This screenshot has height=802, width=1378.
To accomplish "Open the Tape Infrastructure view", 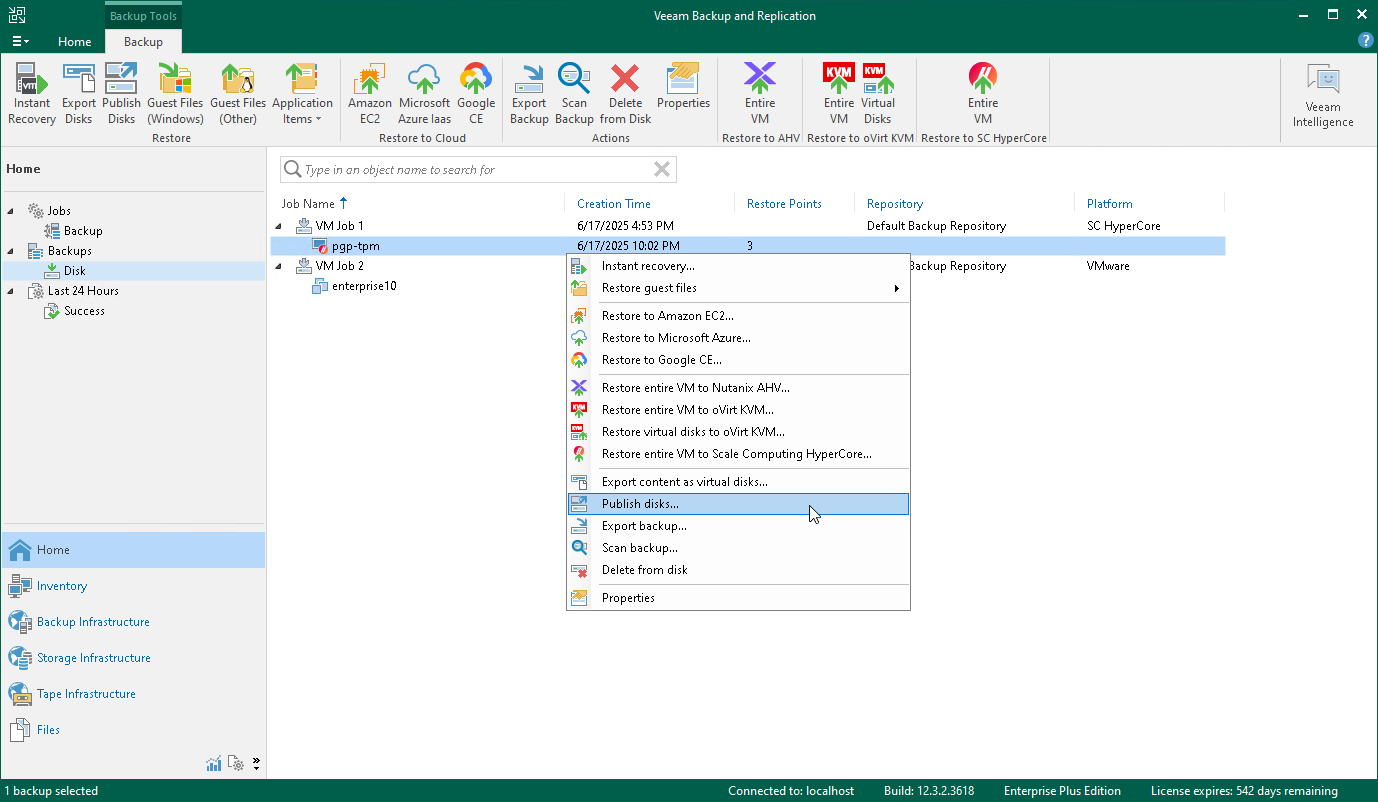I will point(133,694).
